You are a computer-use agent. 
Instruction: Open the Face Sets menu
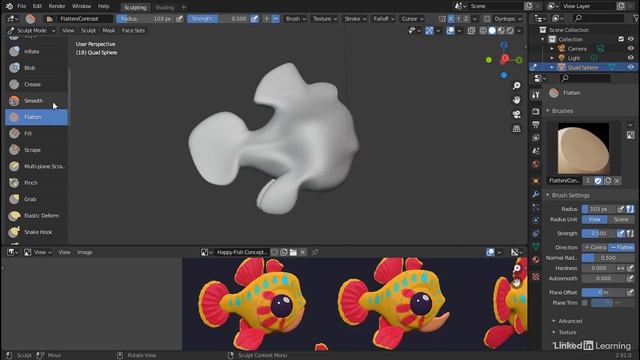[133, 31]
